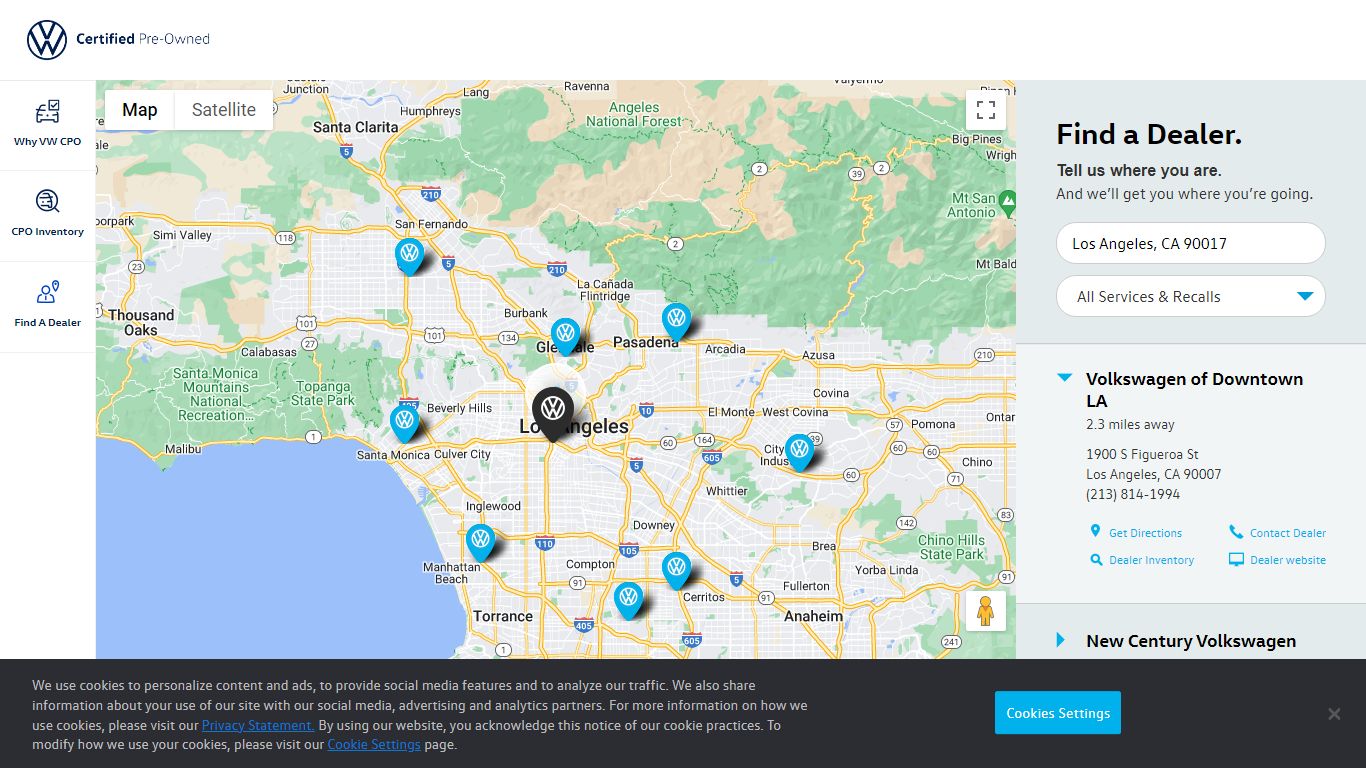The height and width of the screenshot is (768, 1366).
Task: Click Volkswagen of Downtown LA title
Action: pos(1194,389)
